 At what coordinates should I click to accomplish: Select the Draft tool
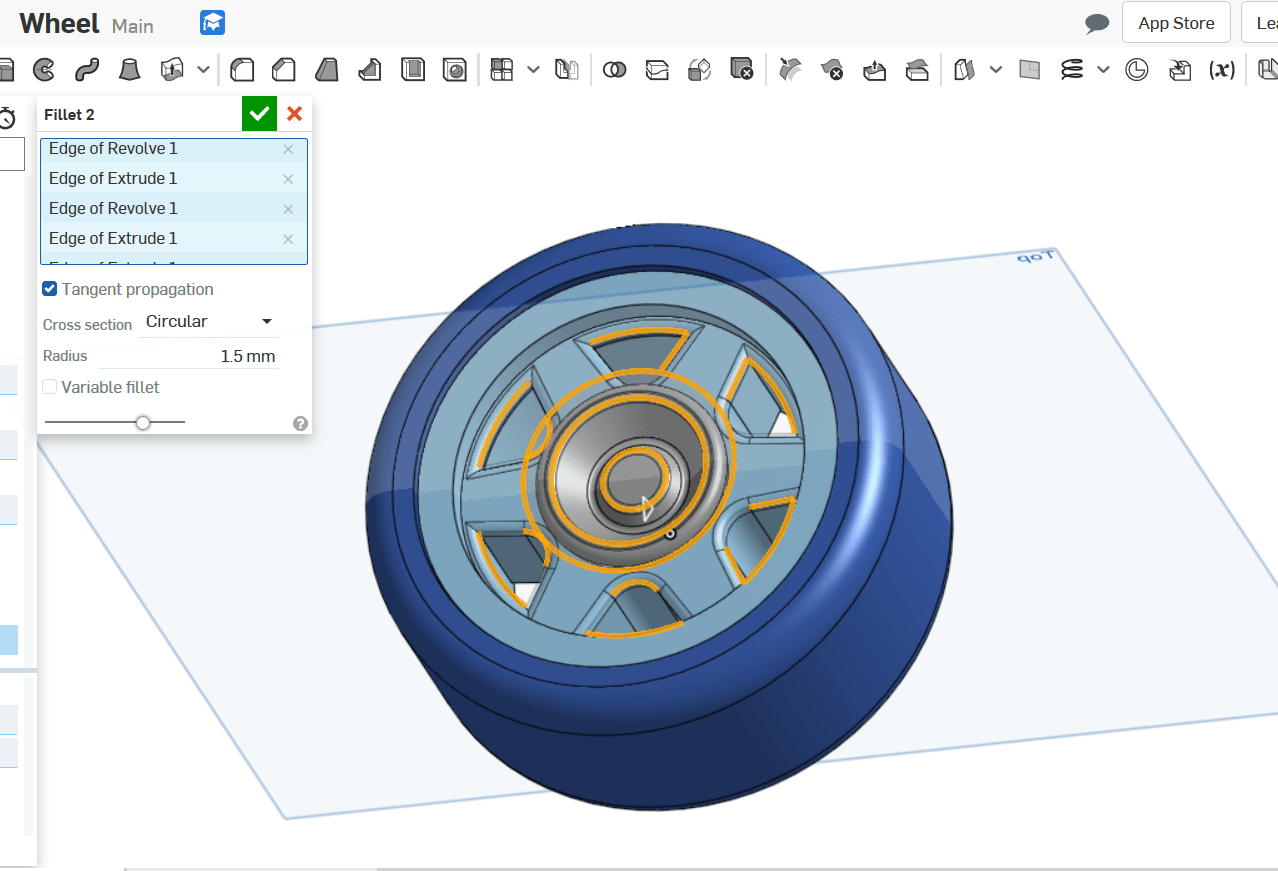327,69
